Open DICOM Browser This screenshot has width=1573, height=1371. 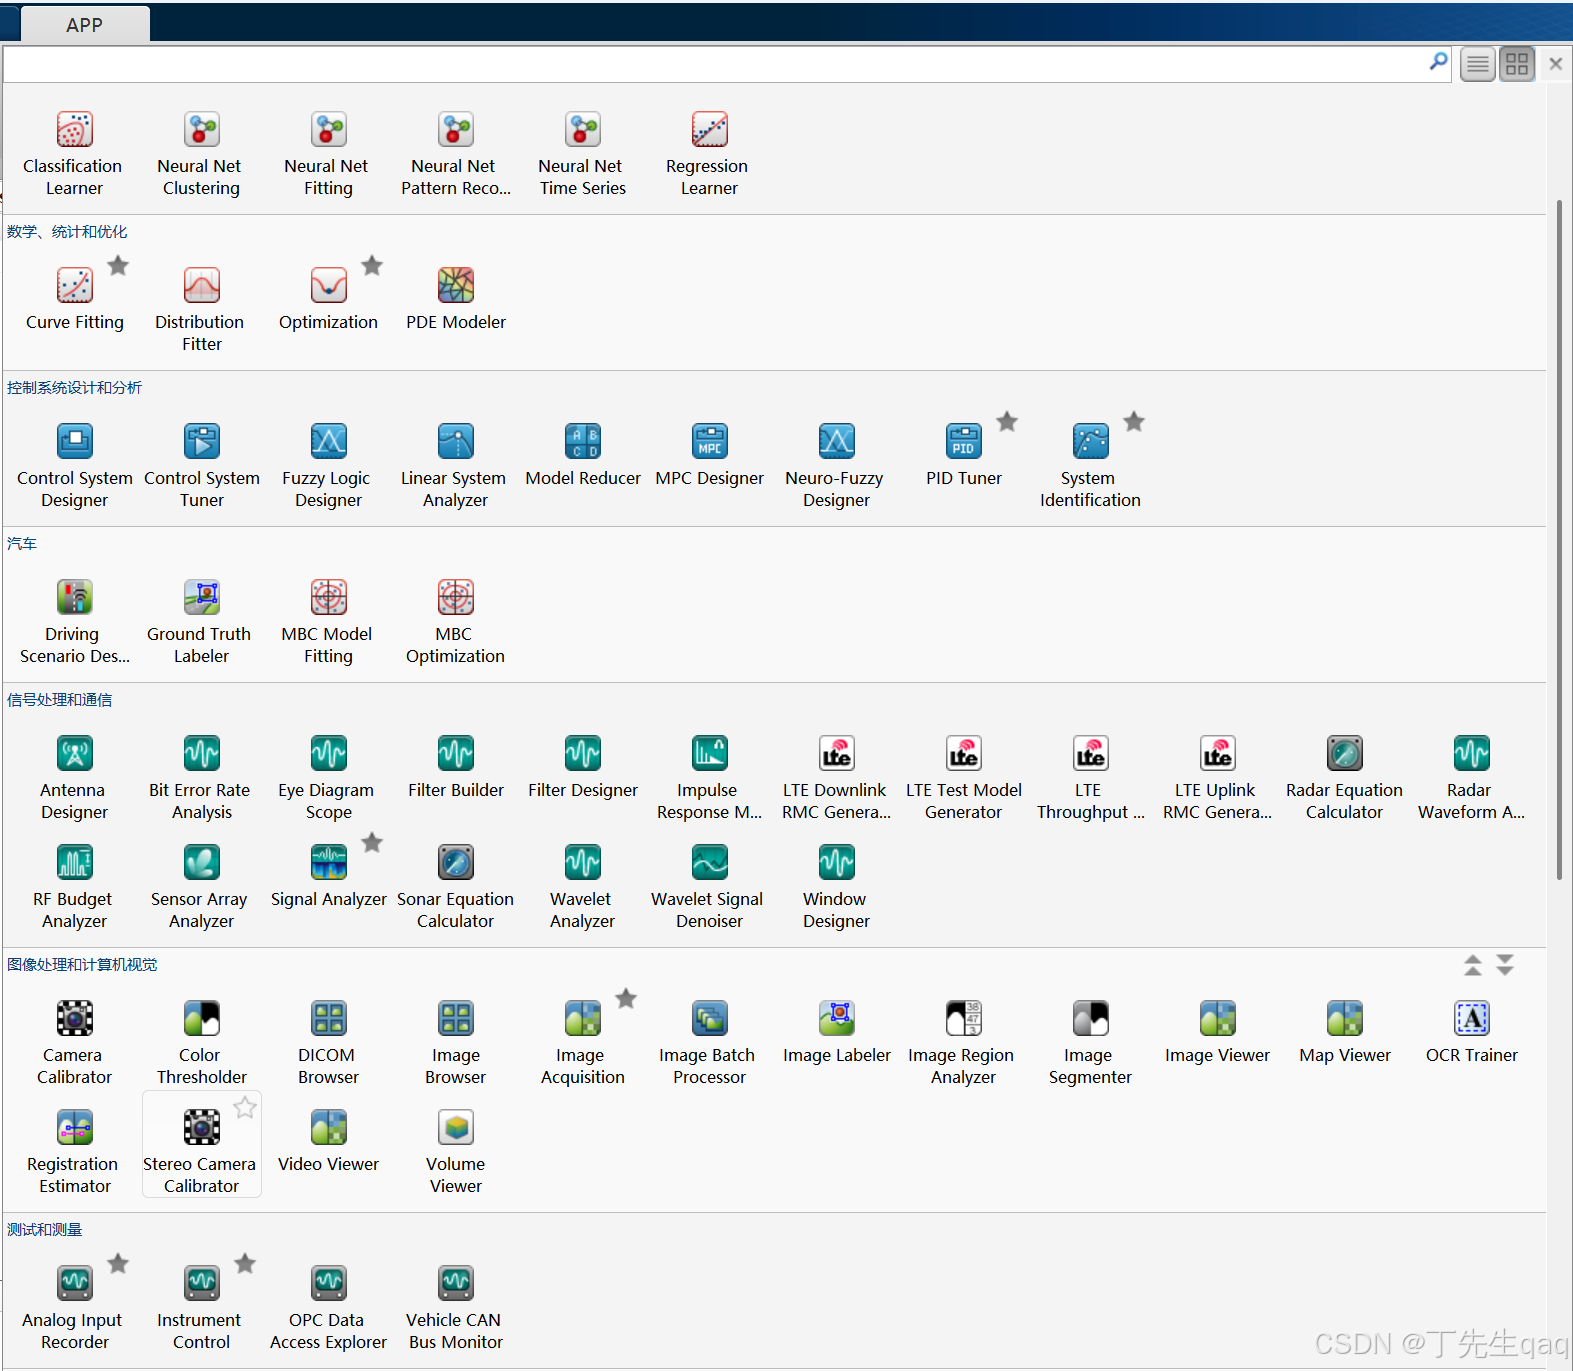328,1043
